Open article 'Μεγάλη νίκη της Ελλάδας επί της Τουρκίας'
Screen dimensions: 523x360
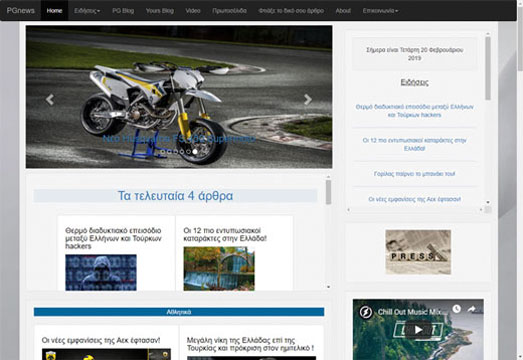coord(250,344)
